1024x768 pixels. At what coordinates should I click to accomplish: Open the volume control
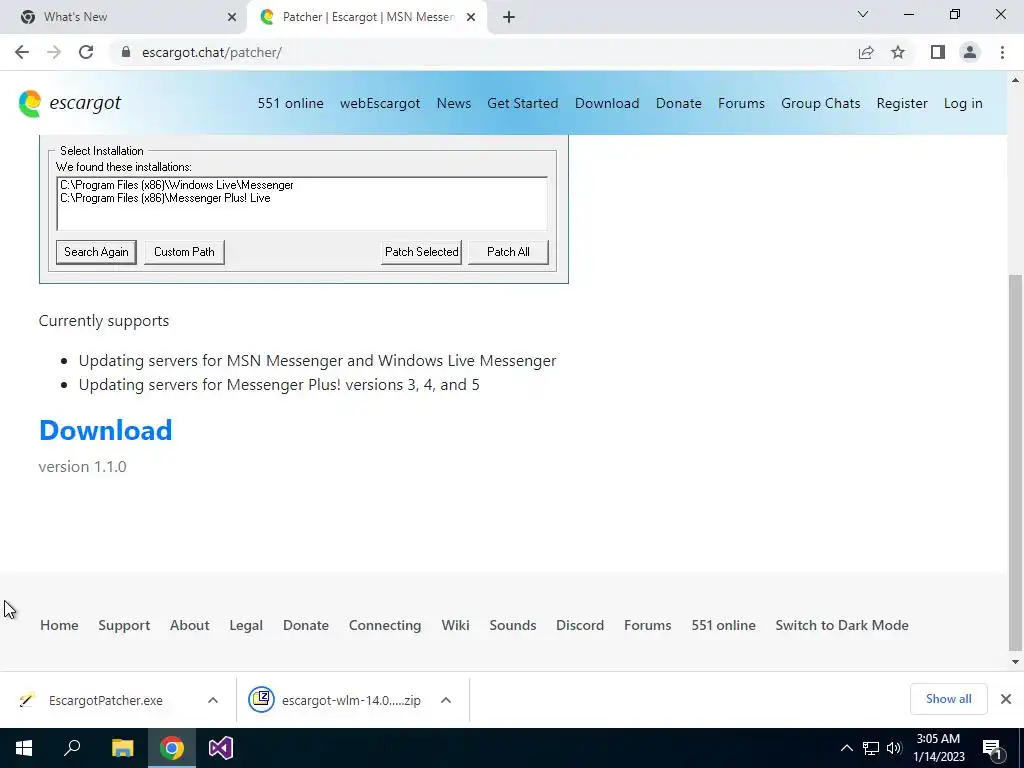tap(894, 748)
